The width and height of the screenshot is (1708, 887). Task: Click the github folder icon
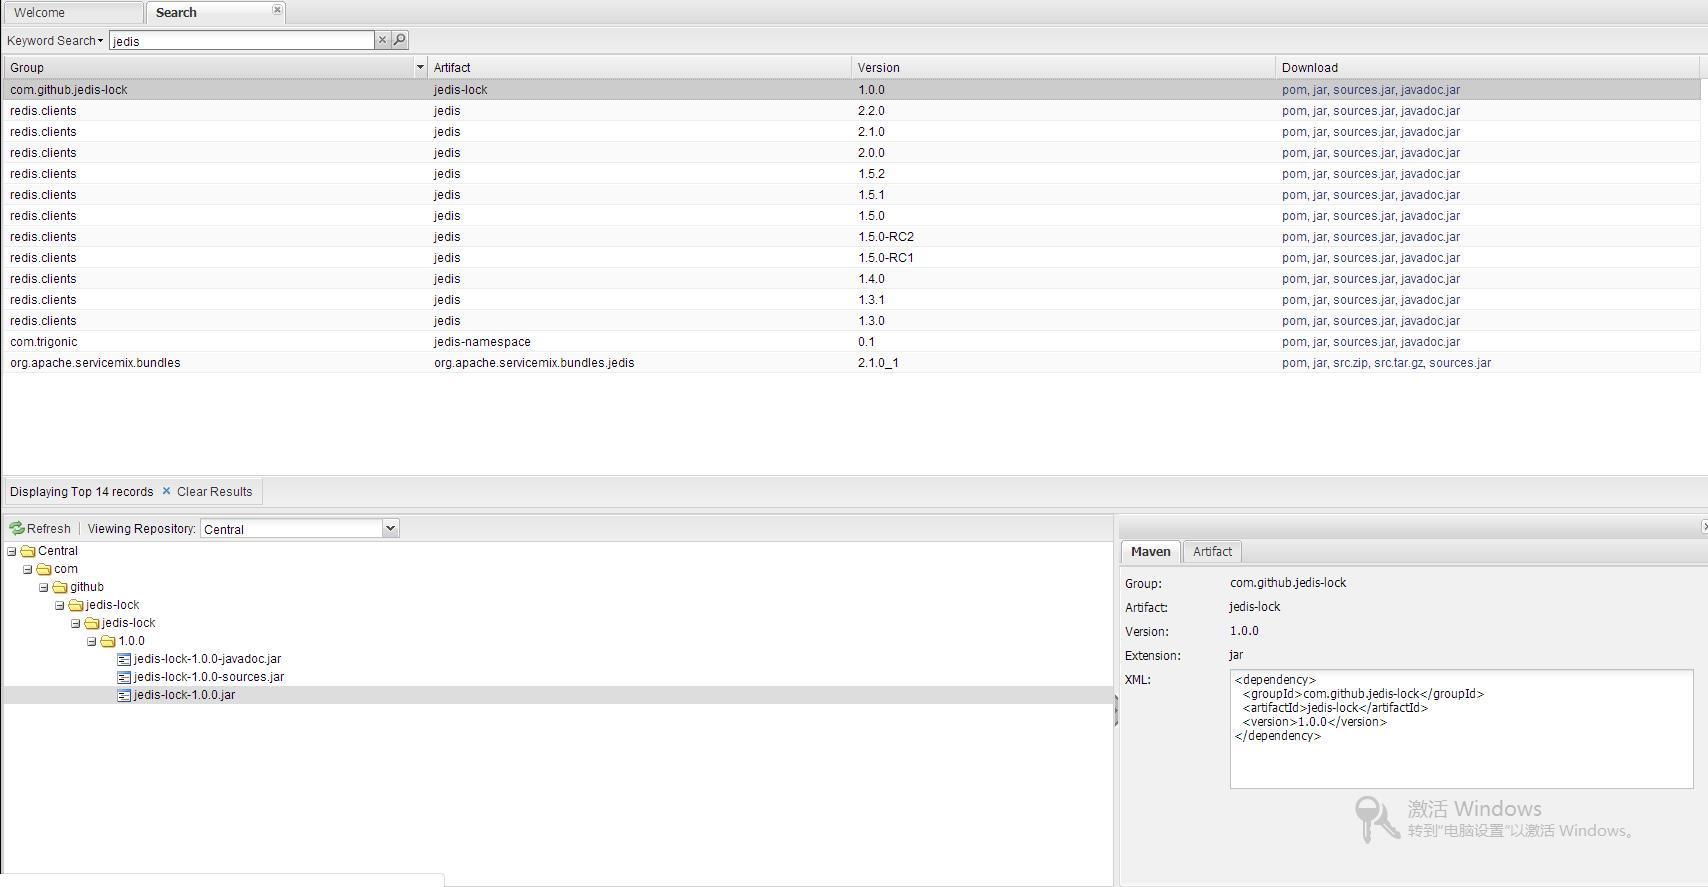click(x=60, y=587)
